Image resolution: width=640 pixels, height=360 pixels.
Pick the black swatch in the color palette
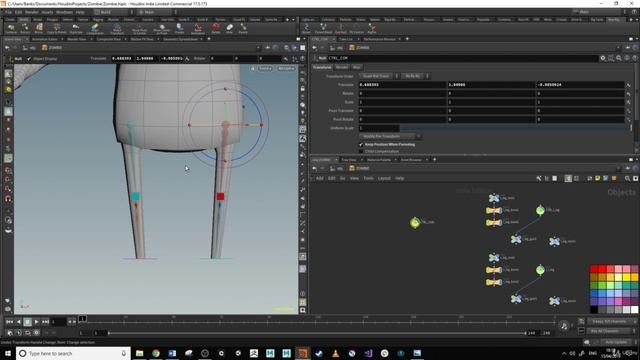click(594, 309)
